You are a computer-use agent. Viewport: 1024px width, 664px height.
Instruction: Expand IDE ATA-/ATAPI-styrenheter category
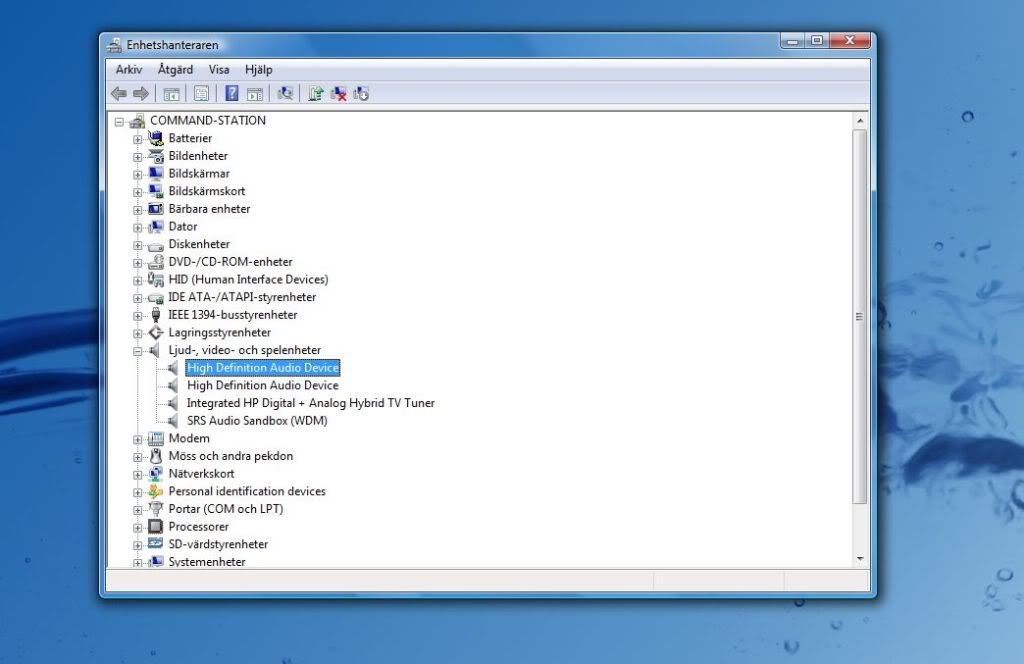pos(138,298)
